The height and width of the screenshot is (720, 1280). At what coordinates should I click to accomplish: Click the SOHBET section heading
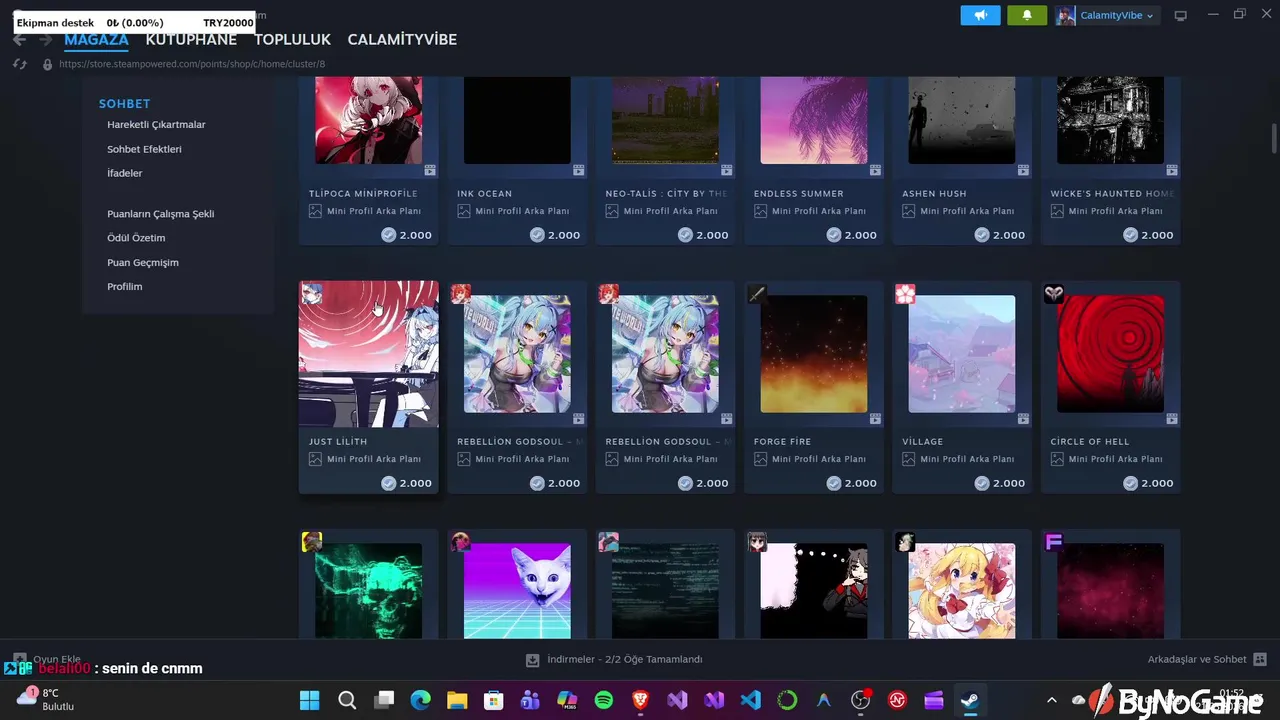click(x=124, y=103)
